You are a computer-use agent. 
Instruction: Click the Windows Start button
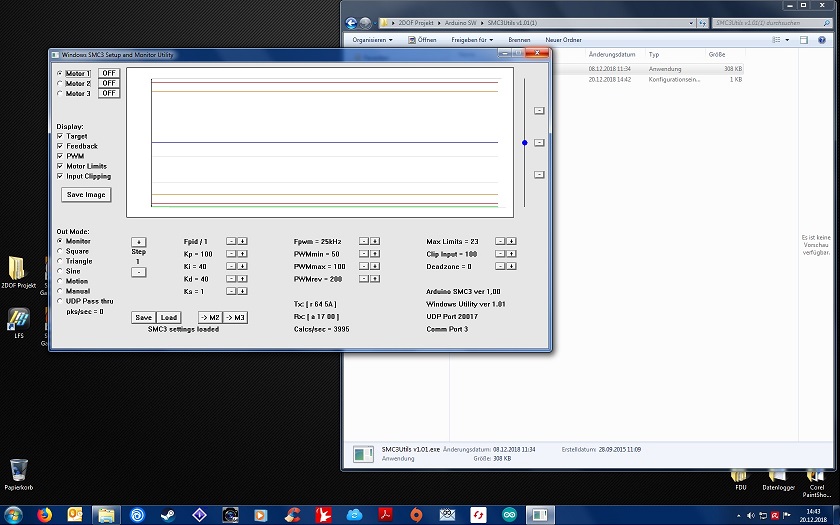click(x=13, y=515)
